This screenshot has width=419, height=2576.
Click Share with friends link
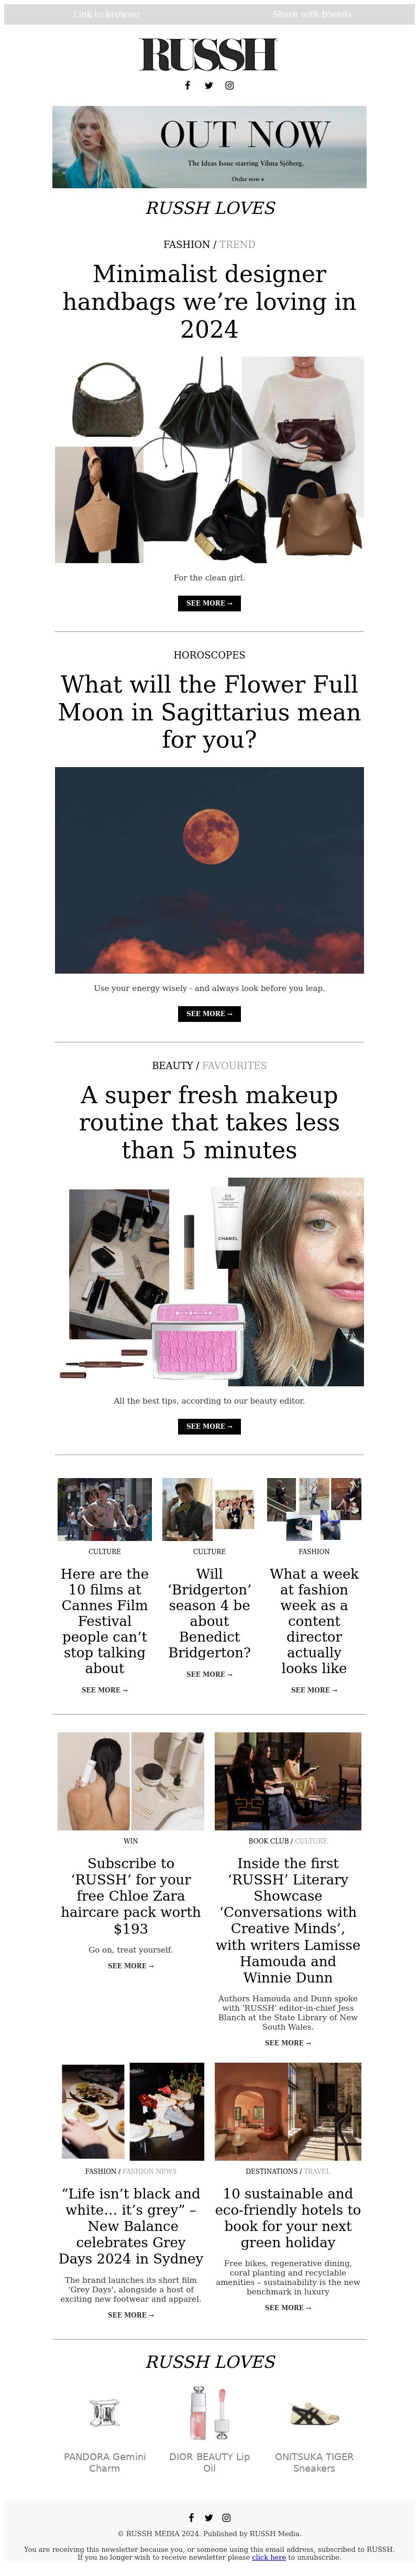312,14
